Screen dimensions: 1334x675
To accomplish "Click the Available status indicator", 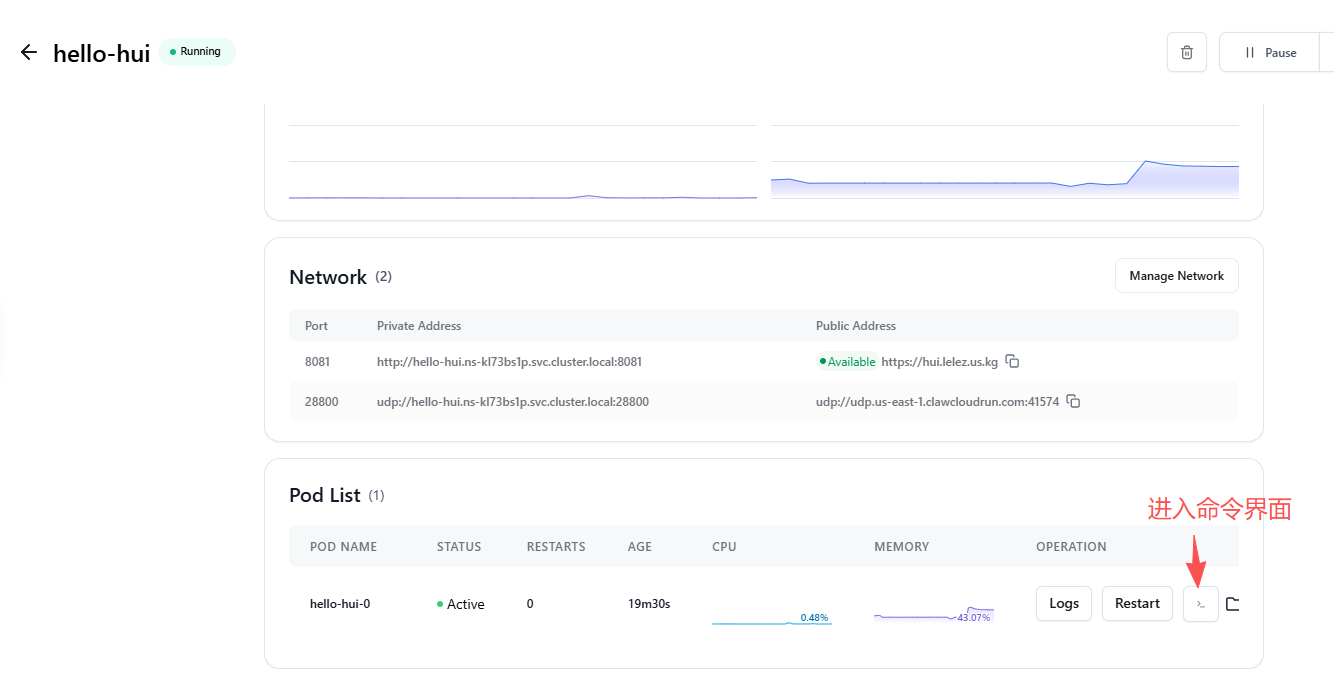I will coord(848,362).
